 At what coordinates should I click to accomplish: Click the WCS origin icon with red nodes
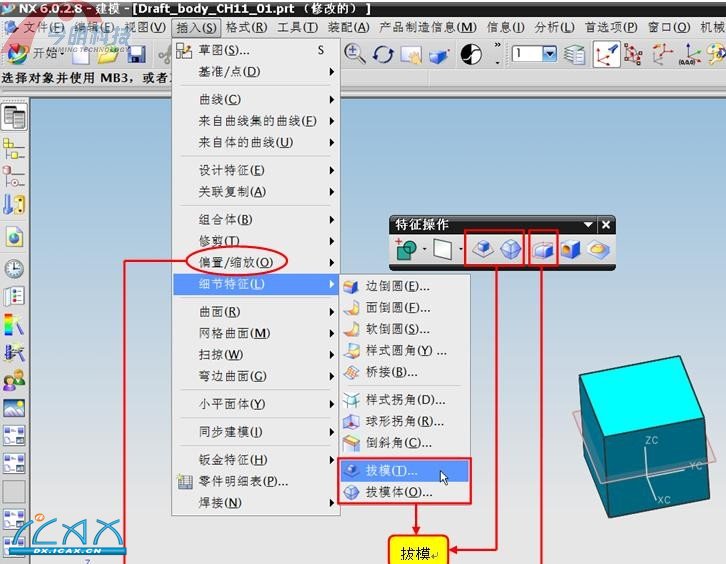633,54
